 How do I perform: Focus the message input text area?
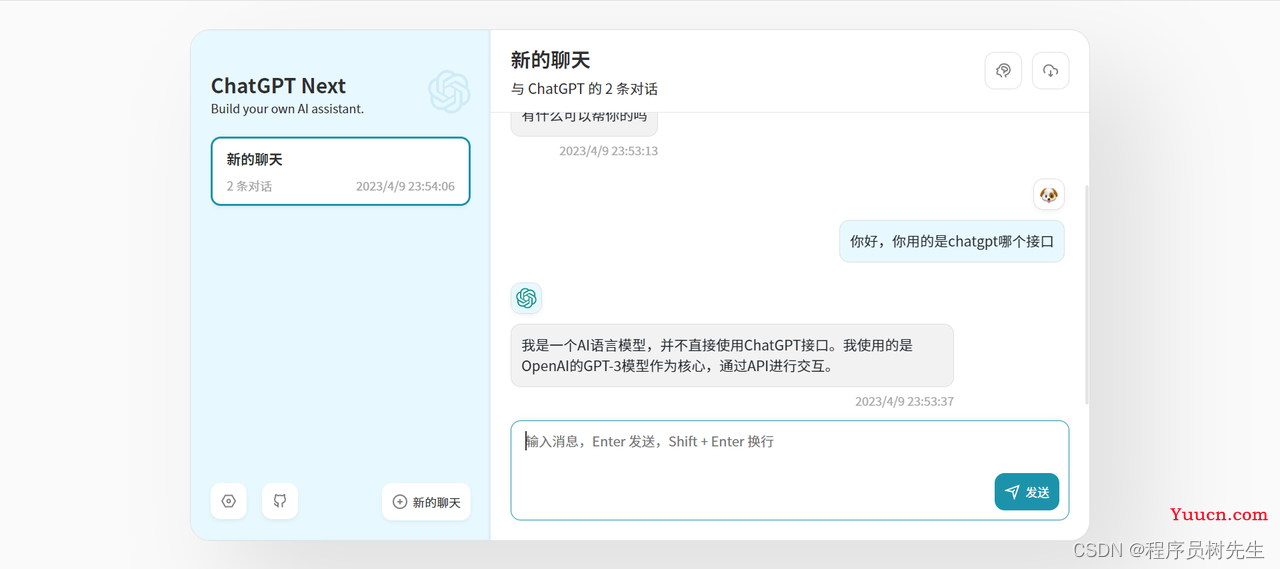pos(789,470)
